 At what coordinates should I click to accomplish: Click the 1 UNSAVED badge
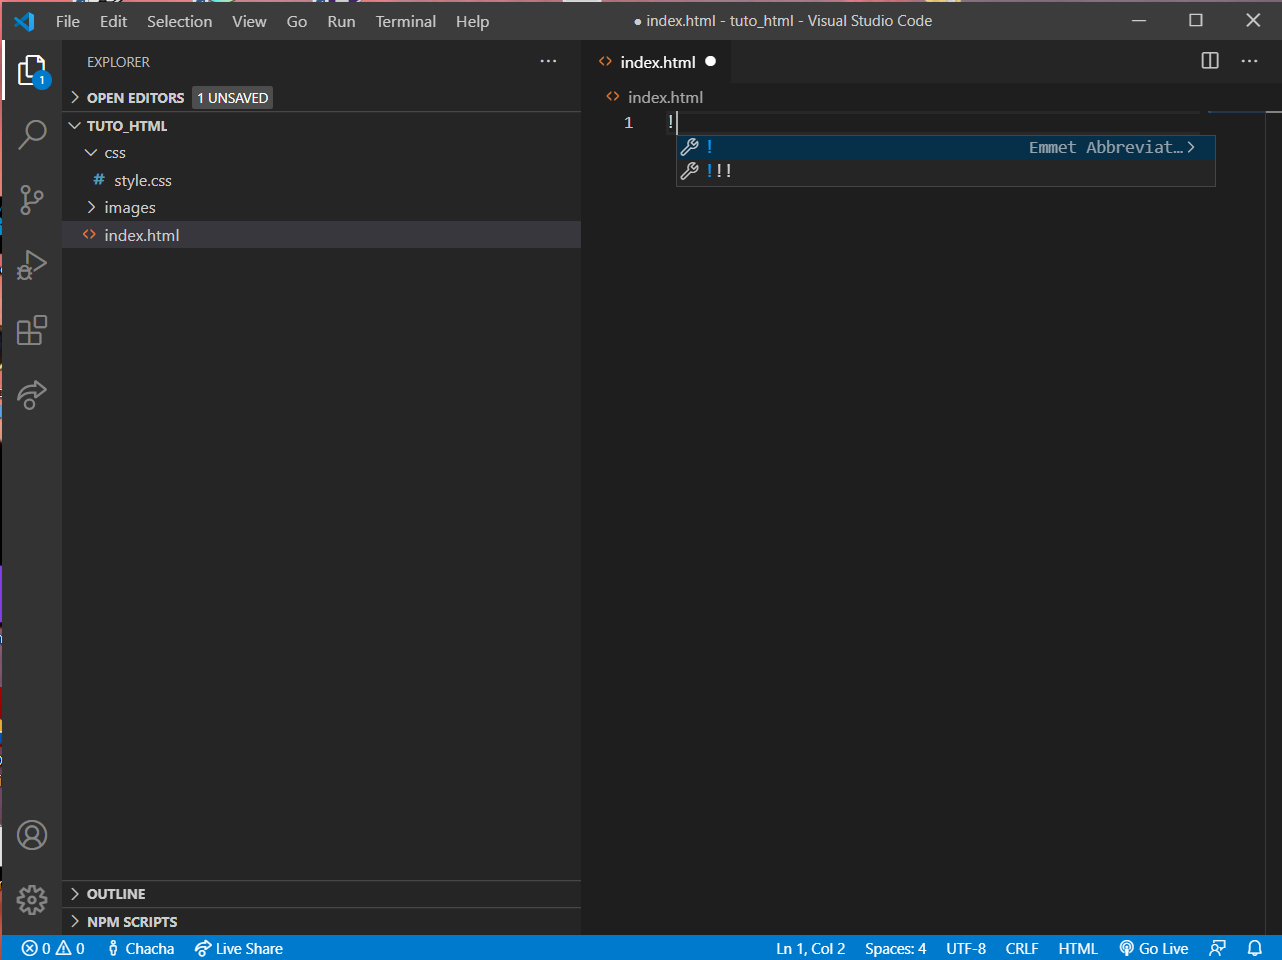click(232, 97)
